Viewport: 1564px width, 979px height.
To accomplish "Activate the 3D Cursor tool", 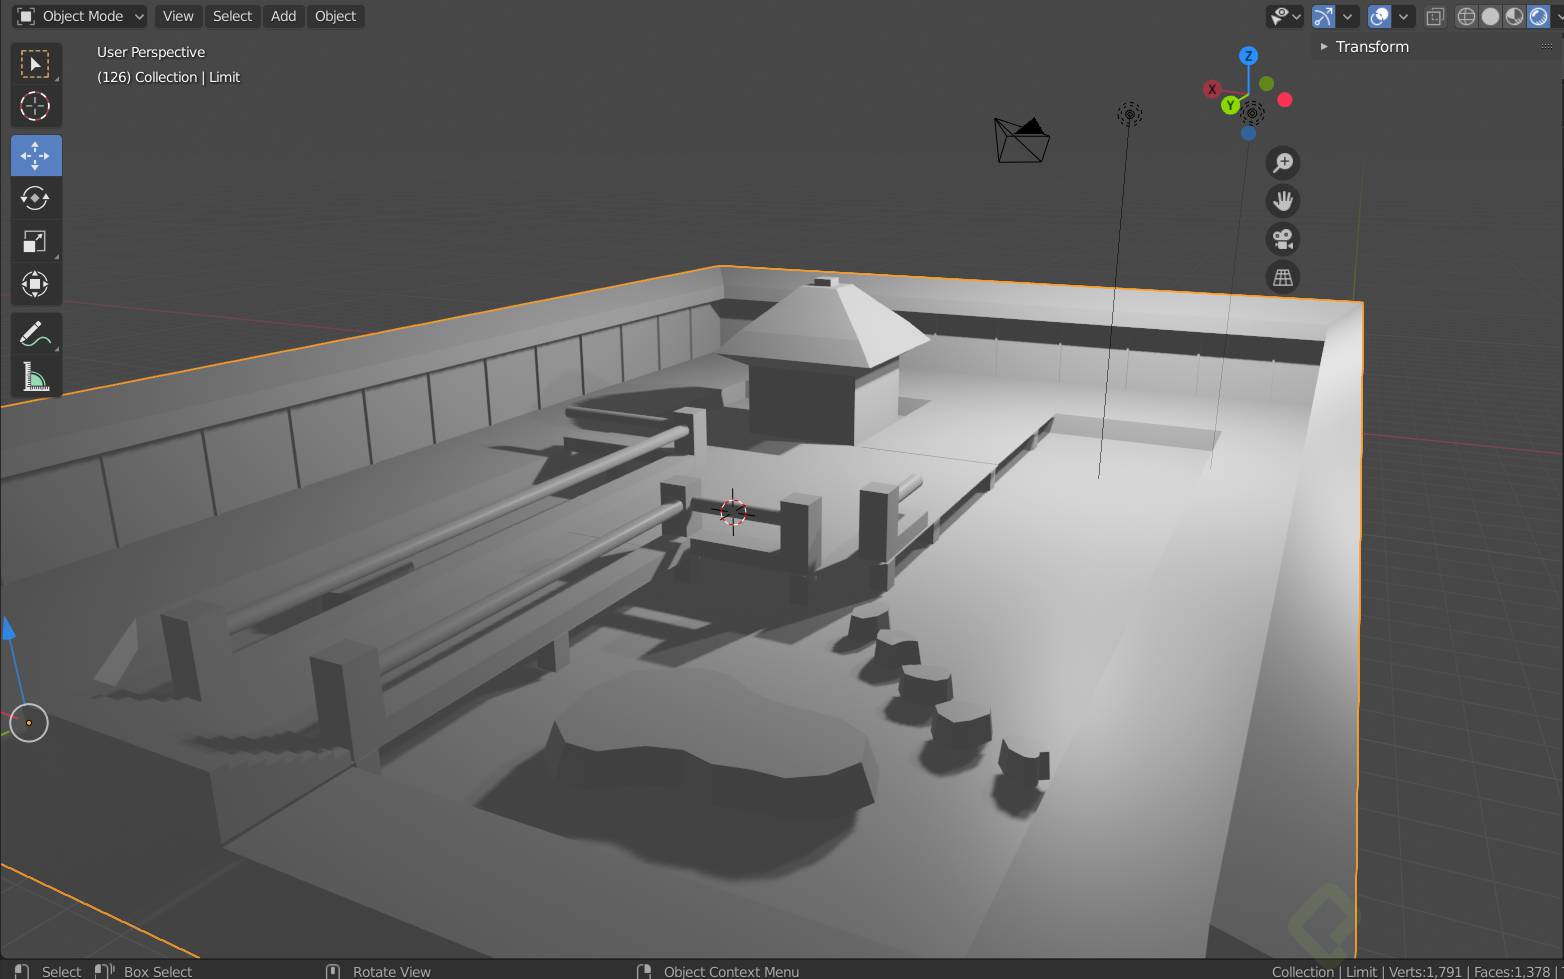I will 35,107.
